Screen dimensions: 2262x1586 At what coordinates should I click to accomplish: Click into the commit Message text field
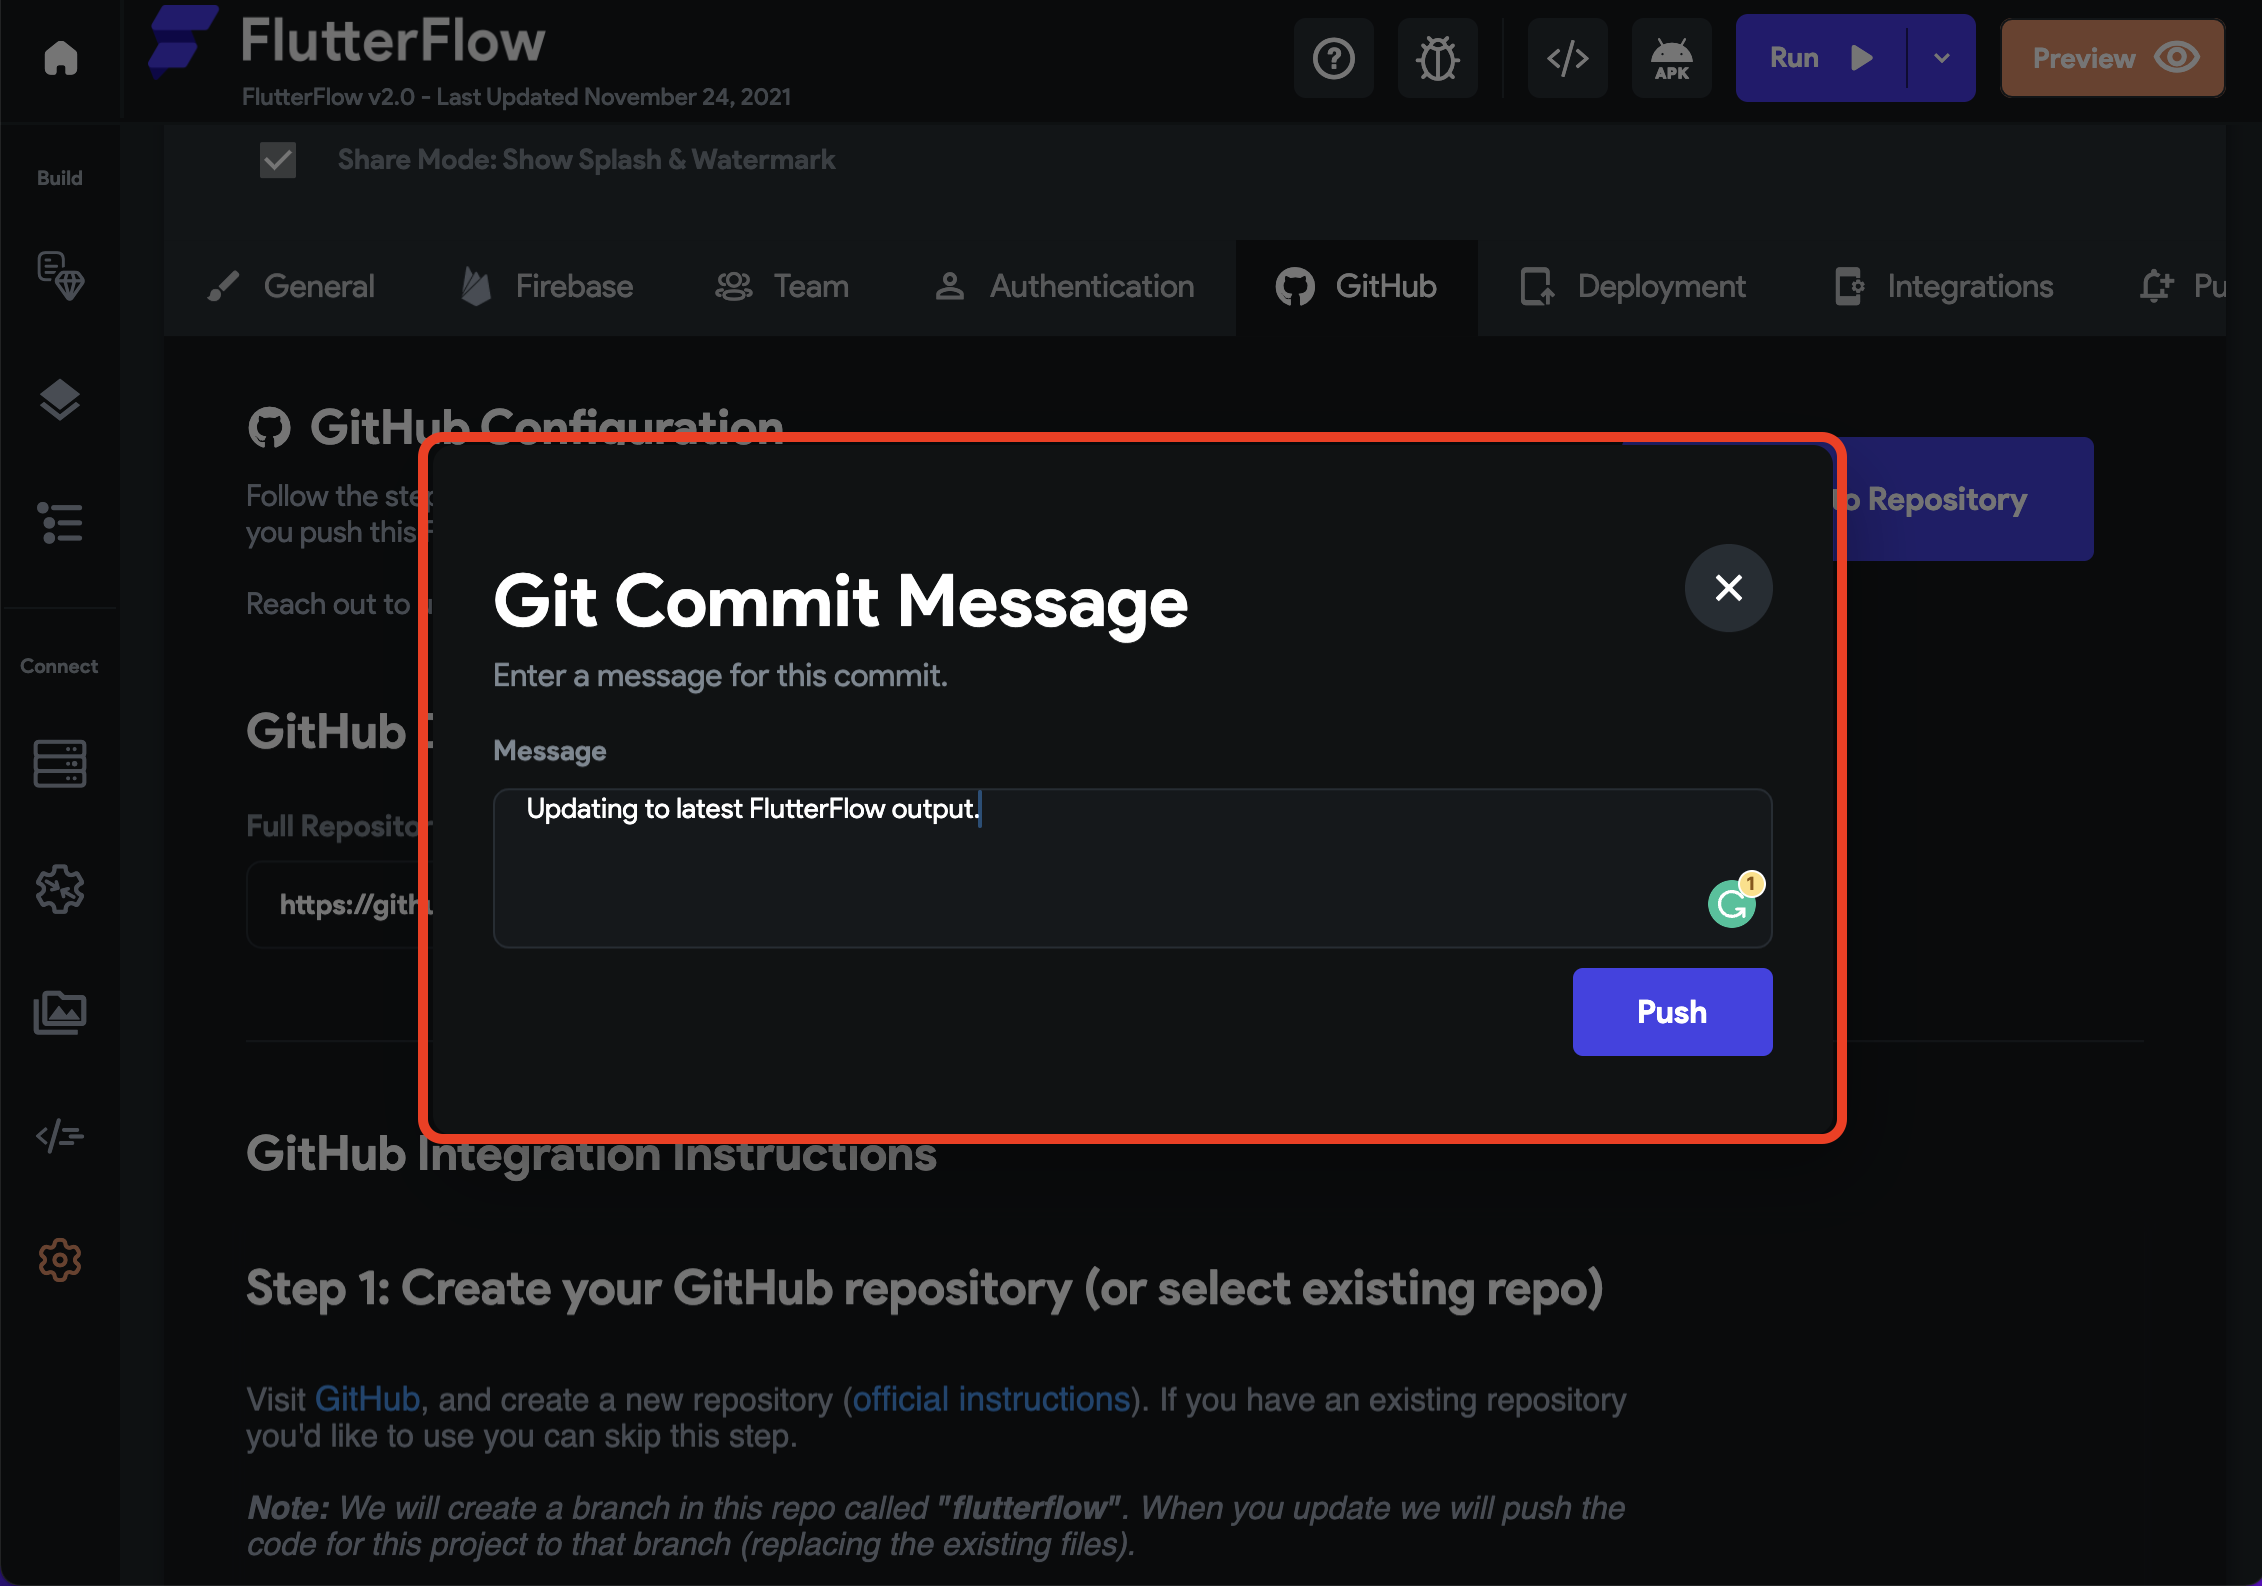(1132, 868)
